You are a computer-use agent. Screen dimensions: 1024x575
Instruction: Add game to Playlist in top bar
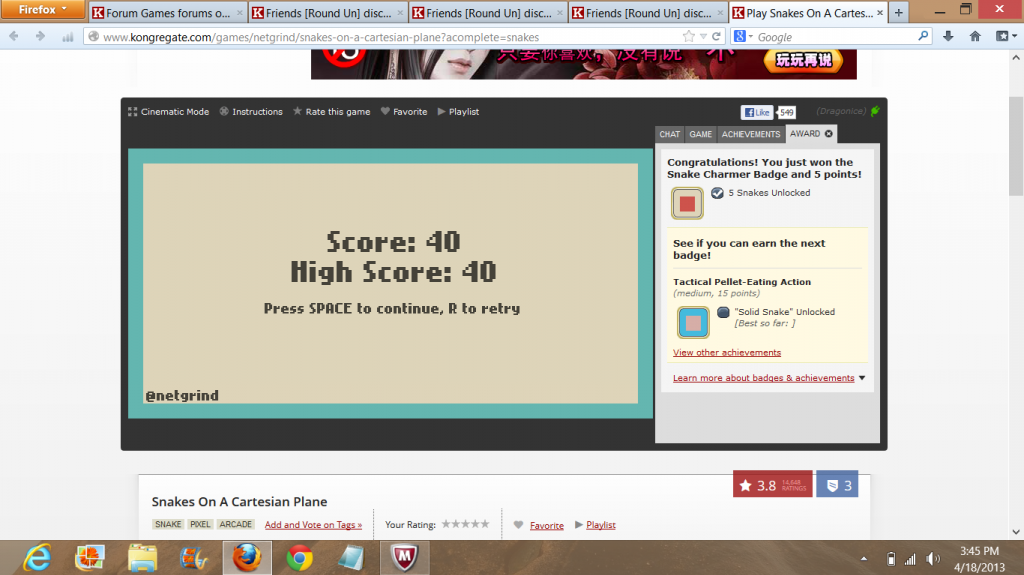point(458,112)
